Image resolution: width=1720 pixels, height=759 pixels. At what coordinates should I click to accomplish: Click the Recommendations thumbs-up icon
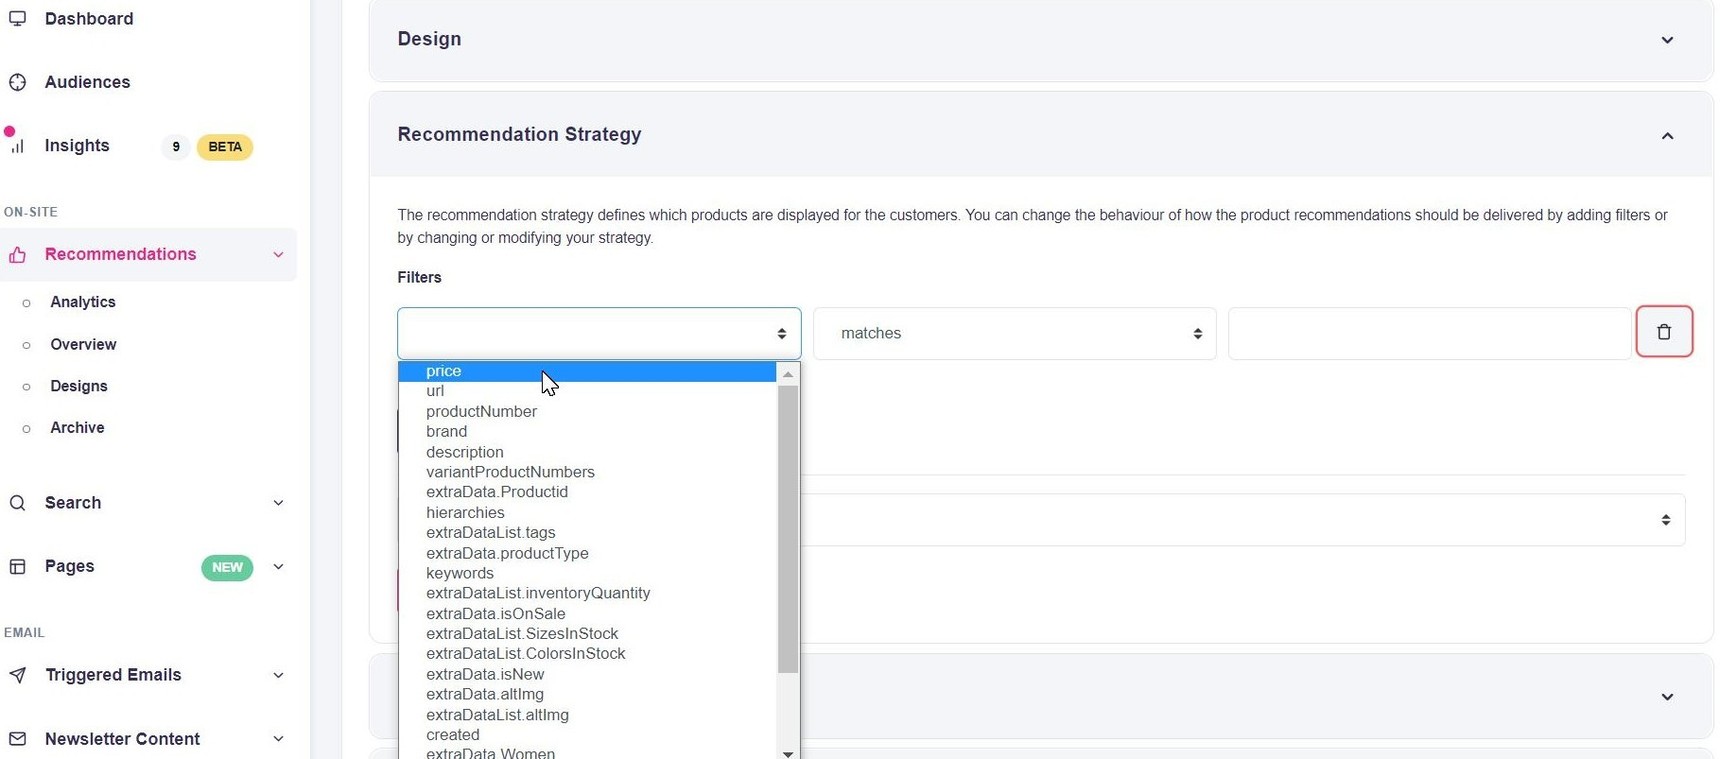(18, 255)
